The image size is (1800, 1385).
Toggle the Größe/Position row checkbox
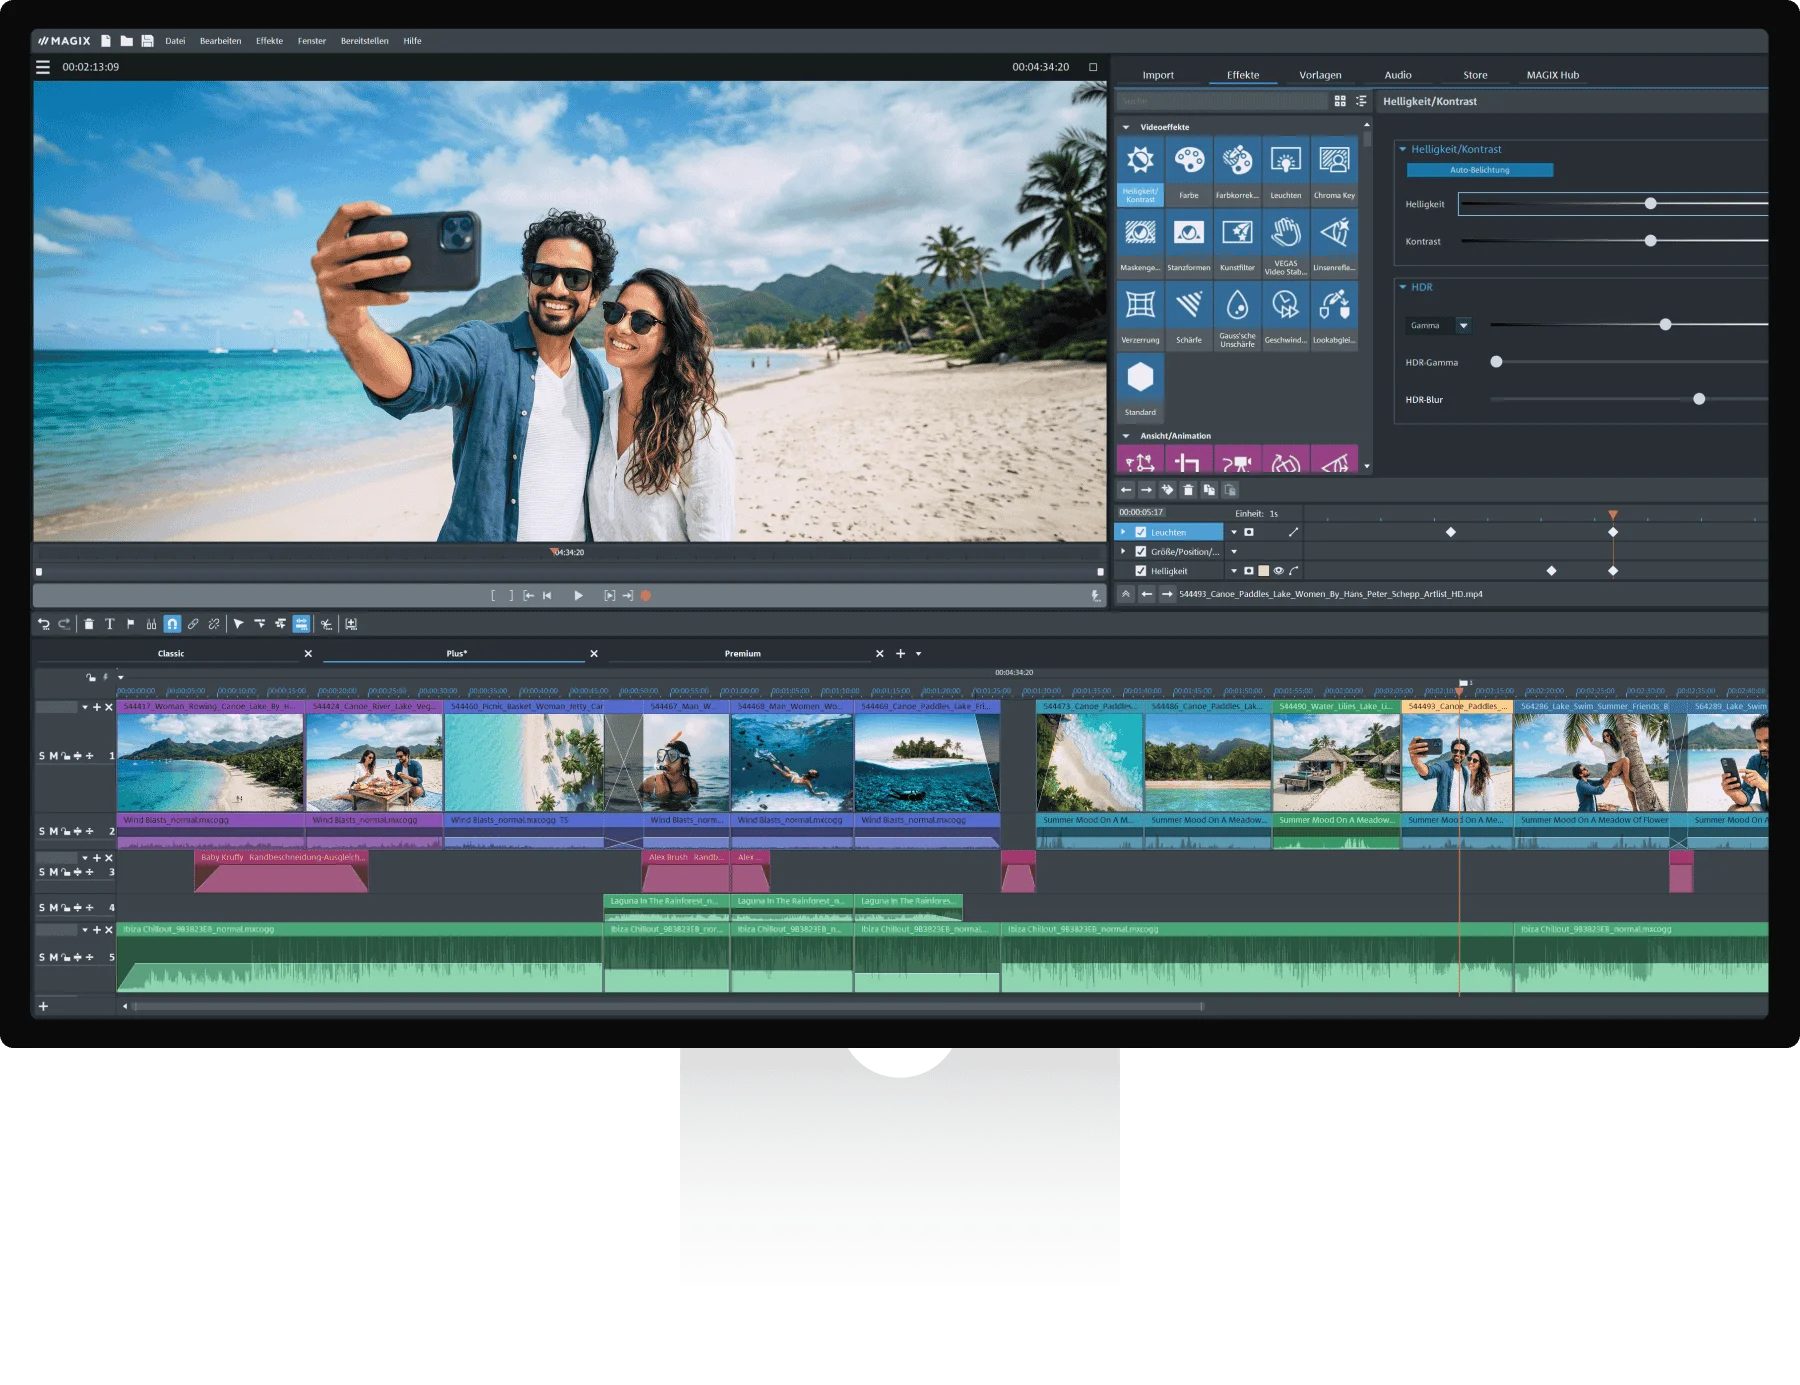pyautogui.click(x=1141, y=551)
